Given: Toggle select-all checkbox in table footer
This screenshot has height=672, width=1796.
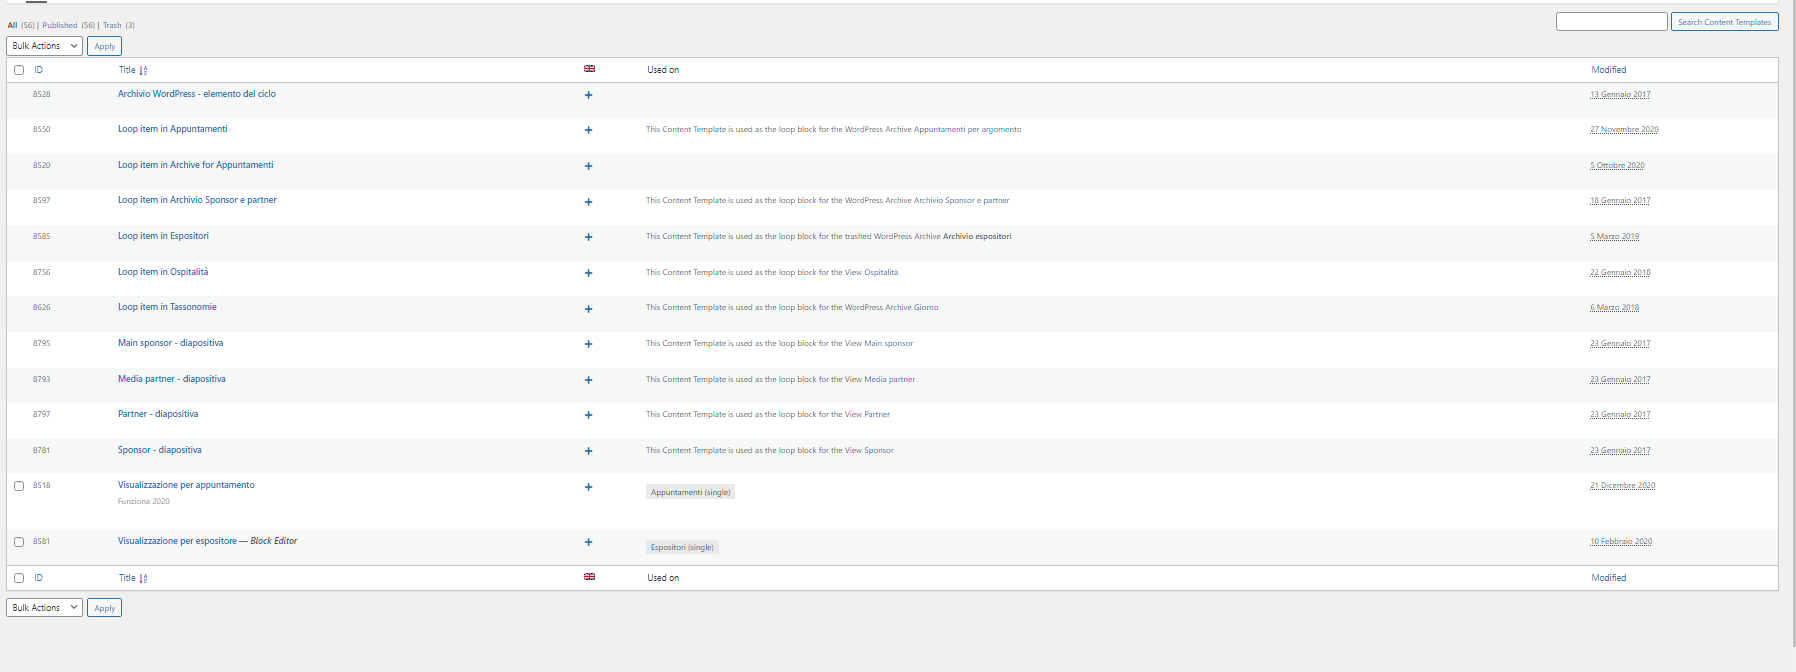Looking at the screenshot, I should [19, 578].
